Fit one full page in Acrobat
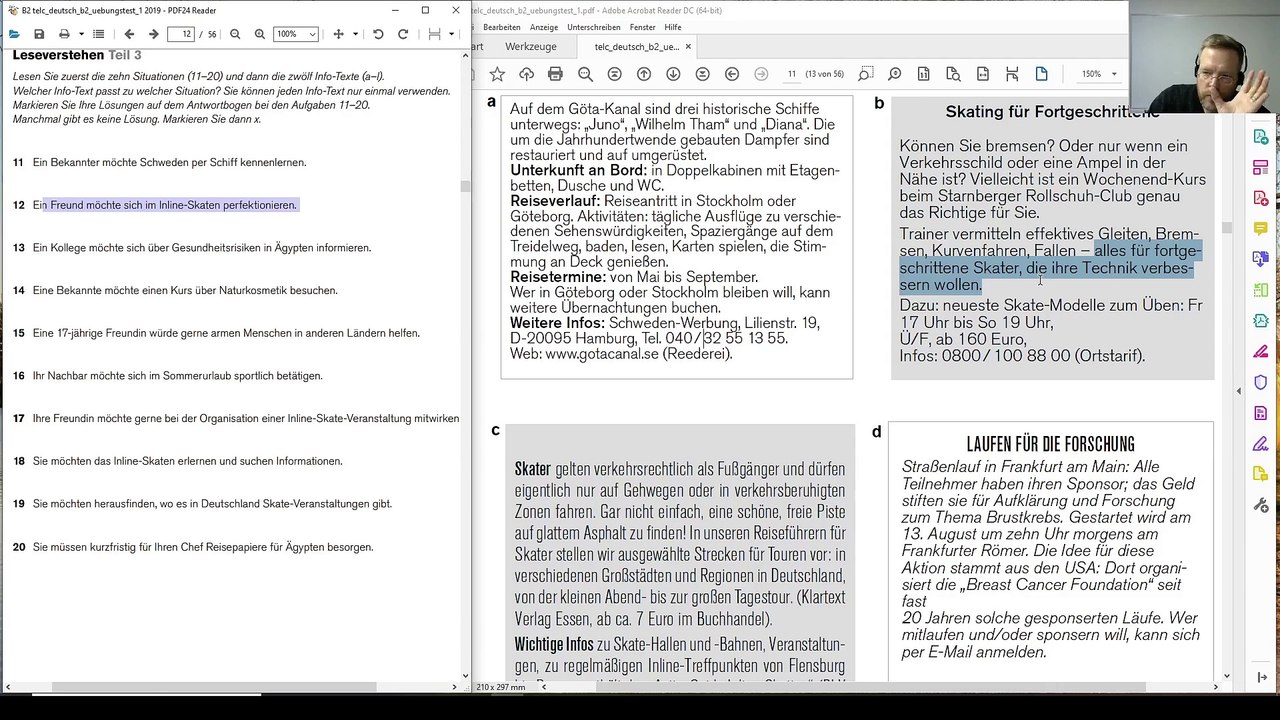1280x720 pixels. pyautogui.click(x=953, y=74)
